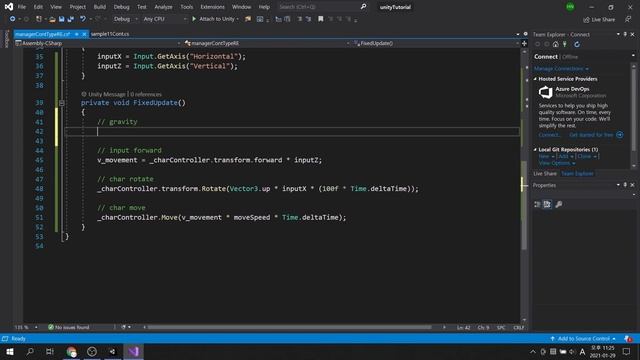Image resolution: width=640 pixels, height=360 pixels.
Task: Click the Visual Studio taskbar icon
Action: 134,351
